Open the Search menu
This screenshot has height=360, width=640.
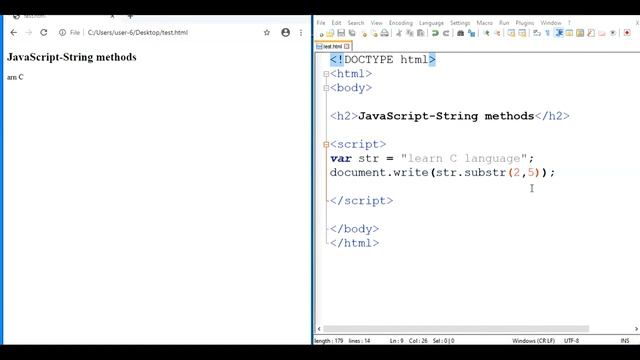(x=356, y=23)
